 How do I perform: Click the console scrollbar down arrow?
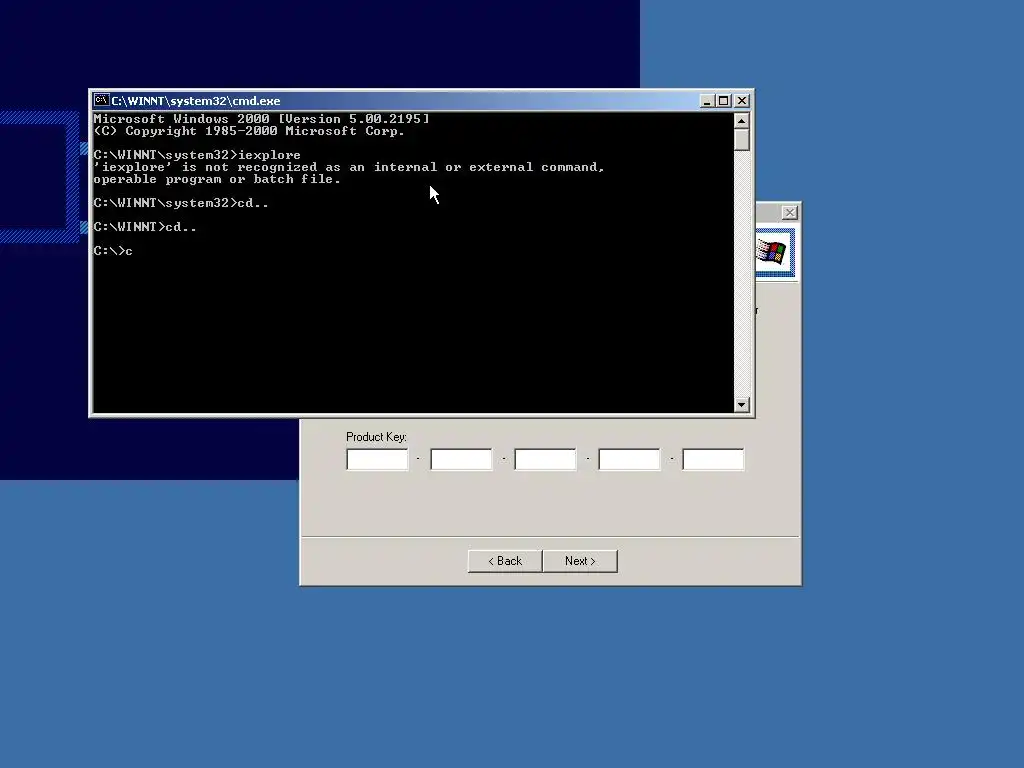pyautogui.click(x=741, y=405)
